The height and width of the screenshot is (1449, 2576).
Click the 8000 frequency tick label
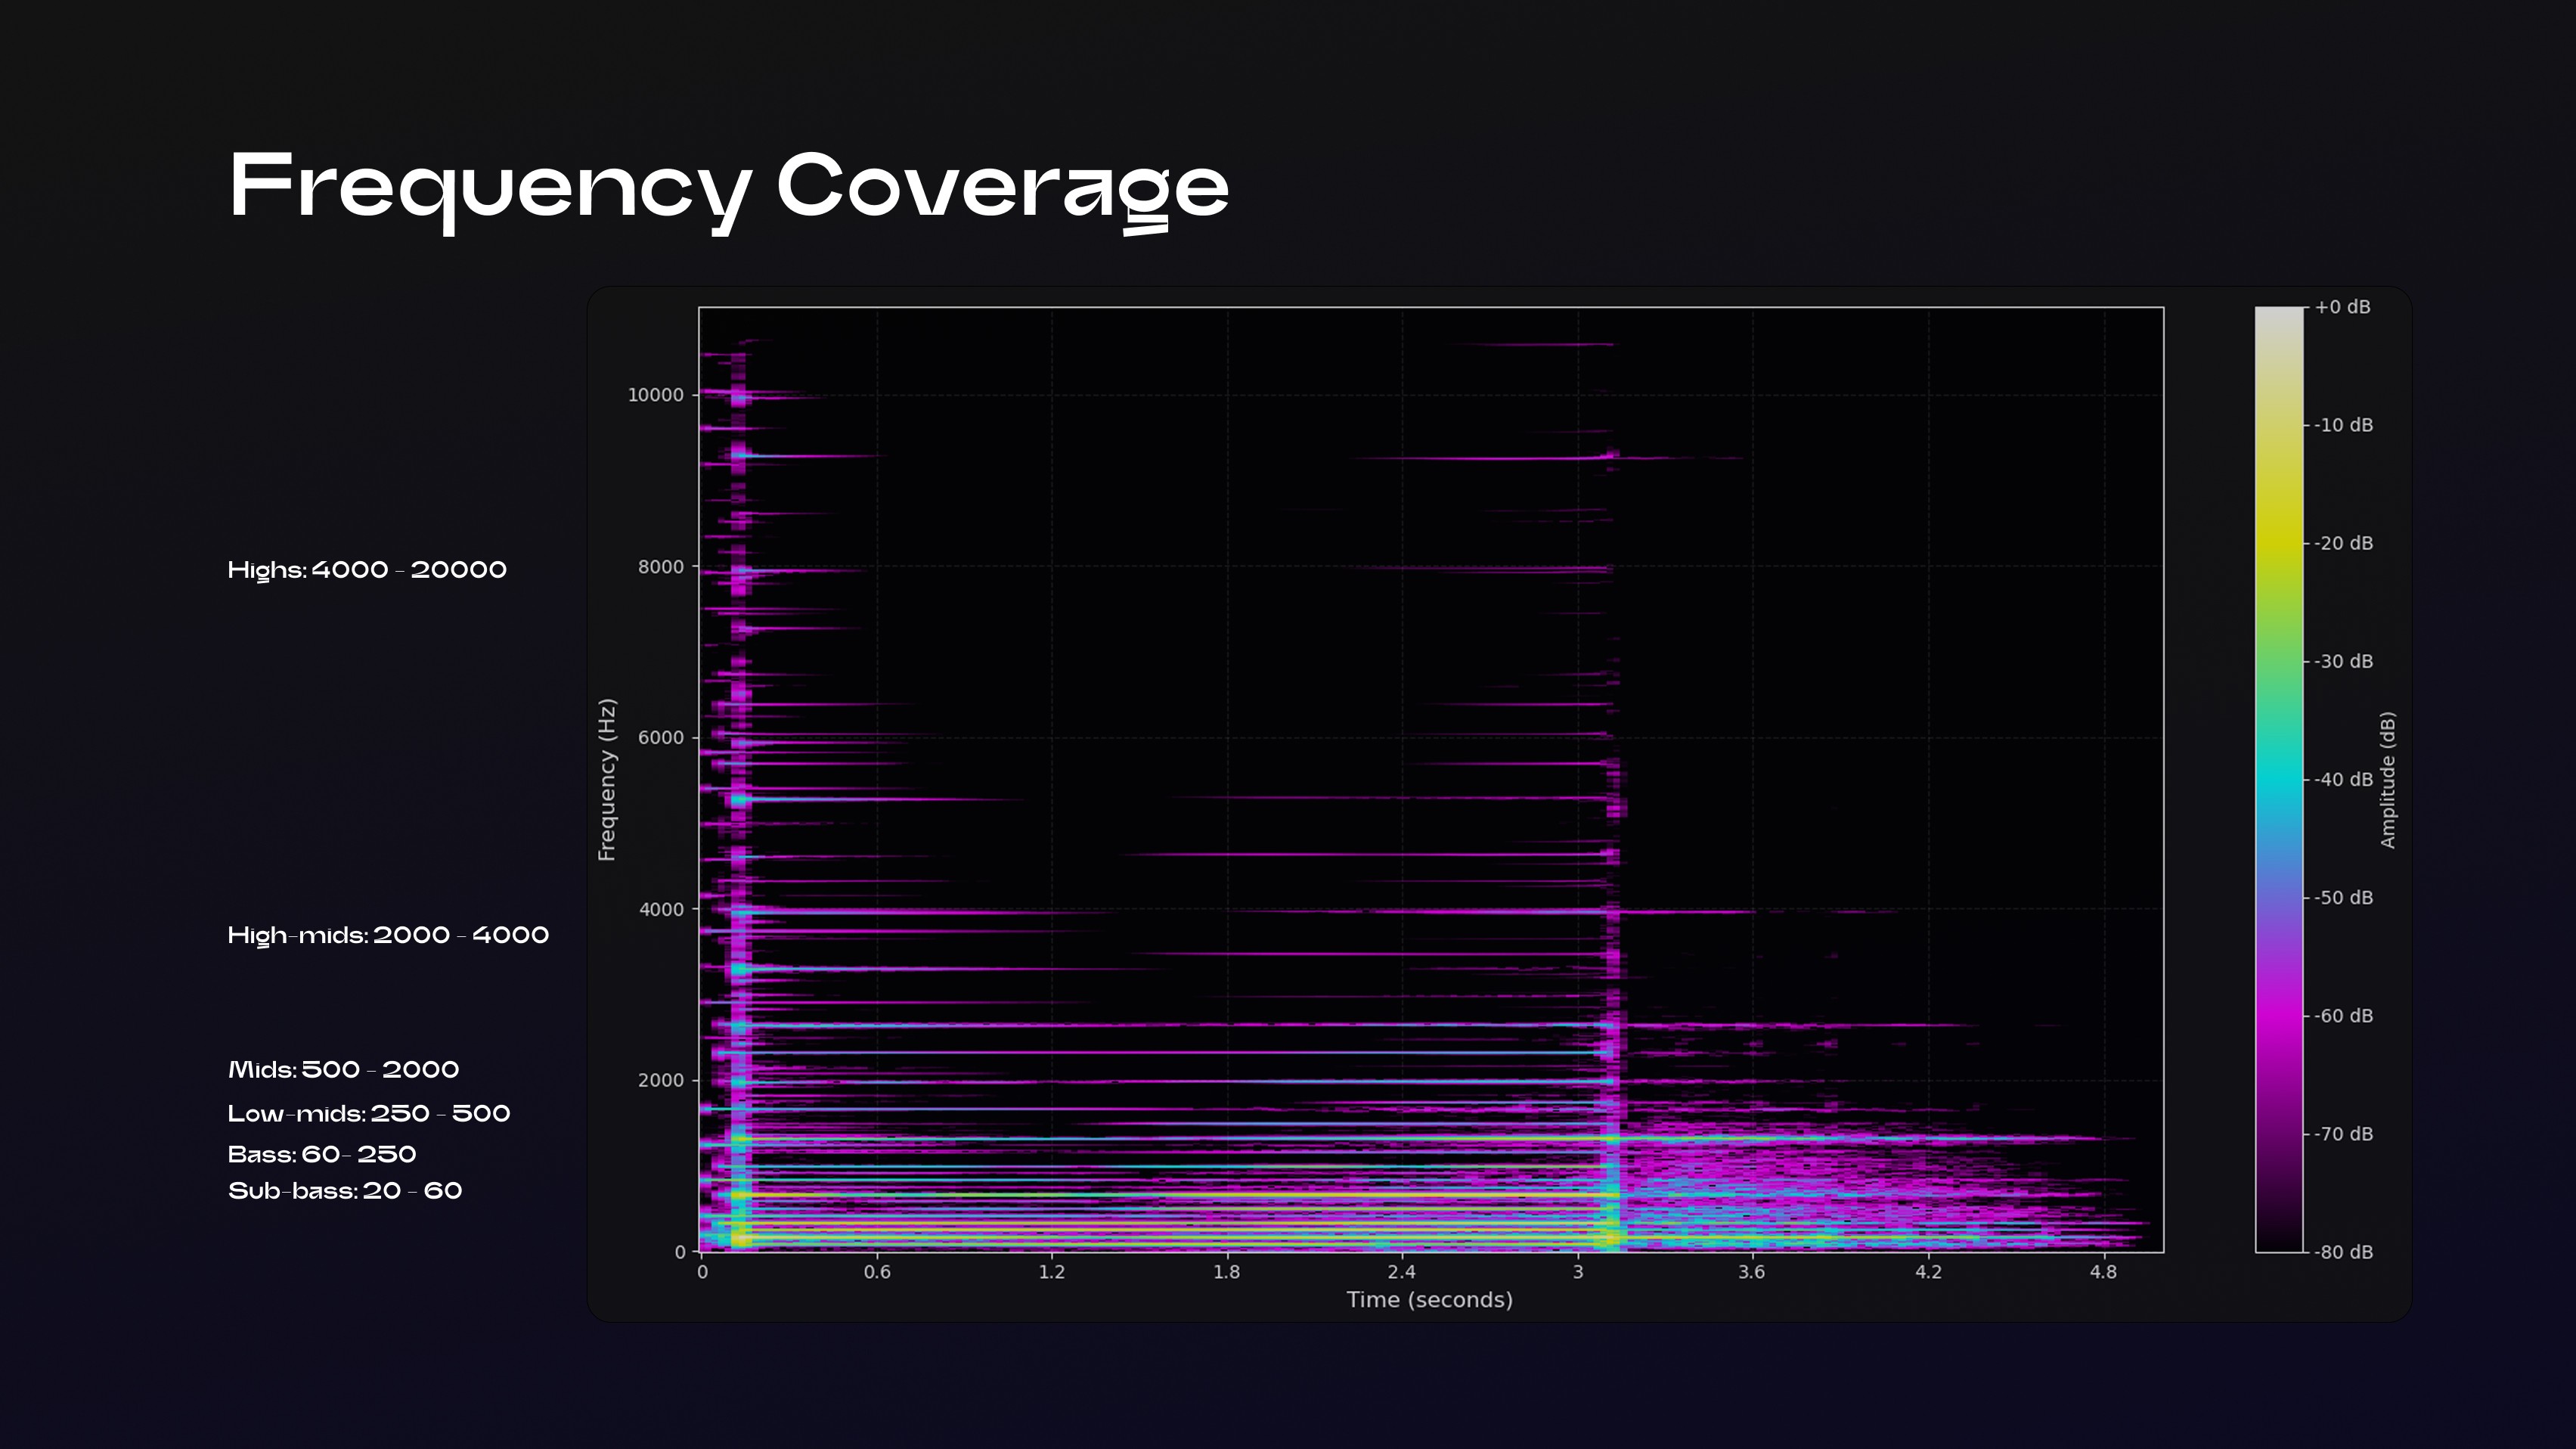tap(661, 567)
